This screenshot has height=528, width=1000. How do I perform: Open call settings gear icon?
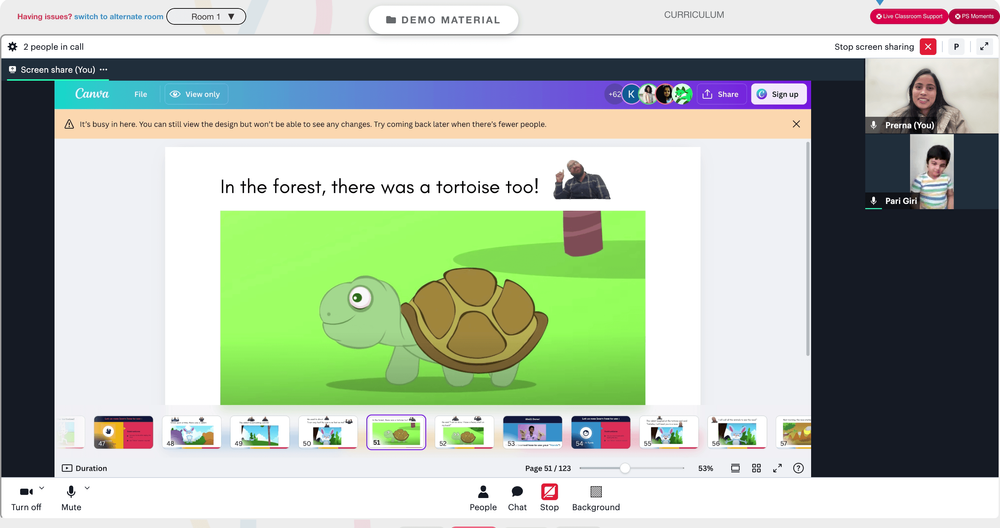tap(12, 47)
